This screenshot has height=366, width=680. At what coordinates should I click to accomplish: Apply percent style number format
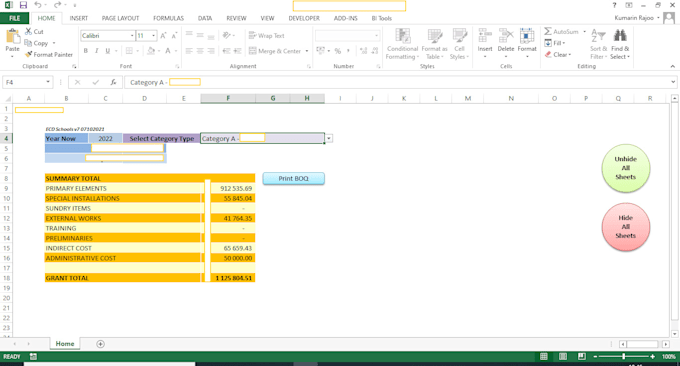(x=338, y=51)
